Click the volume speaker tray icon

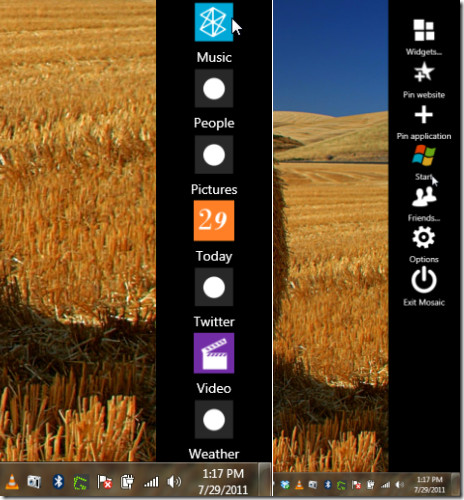tap(174, 482)
